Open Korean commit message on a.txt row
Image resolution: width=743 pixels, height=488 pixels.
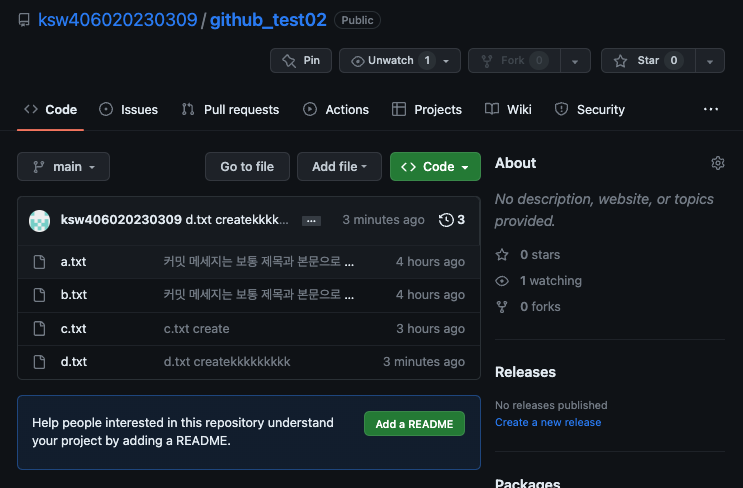[259, 262]
